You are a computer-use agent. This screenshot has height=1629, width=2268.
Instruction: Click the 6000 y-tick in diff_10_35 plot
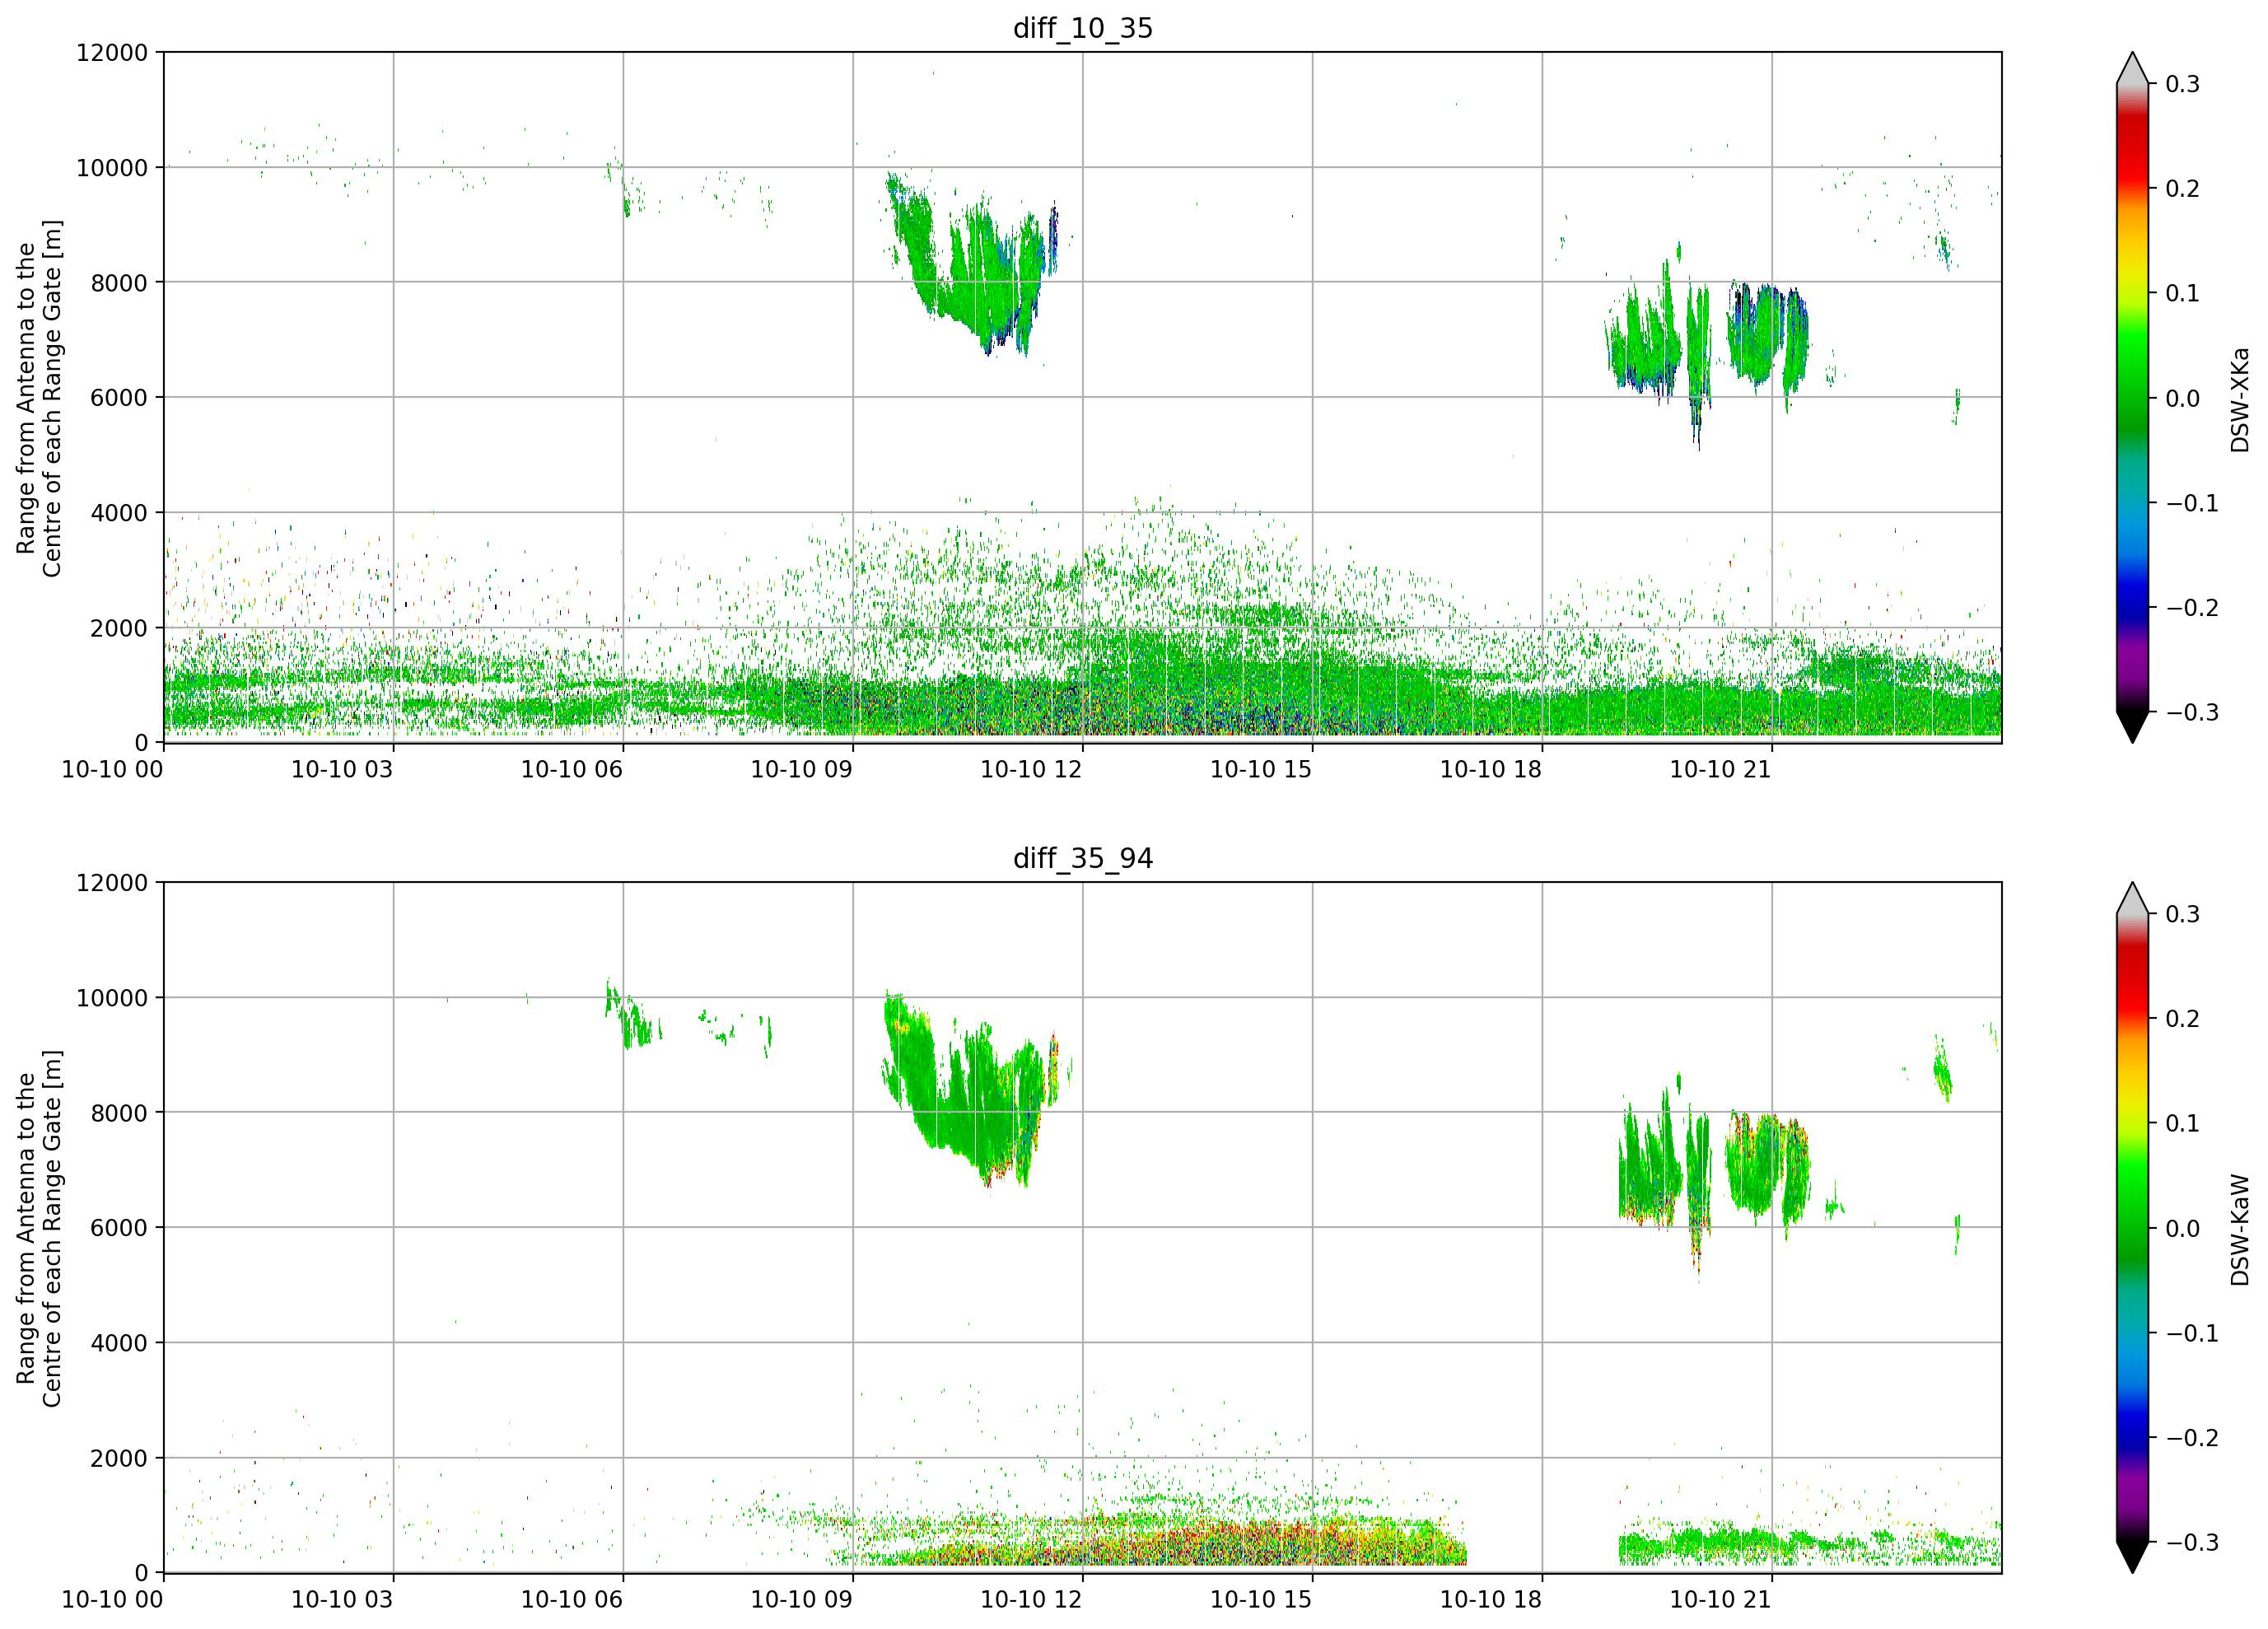tap(119, 397)
